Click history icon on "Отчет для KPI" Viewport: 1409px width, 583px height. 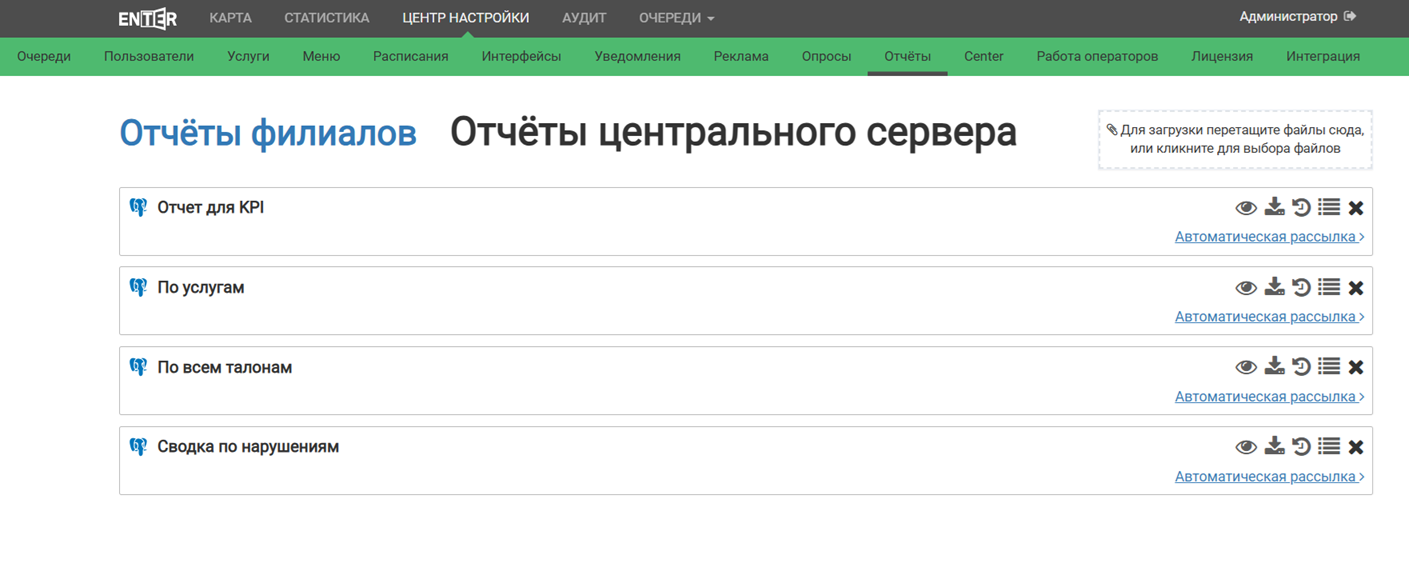point(1301,207)
